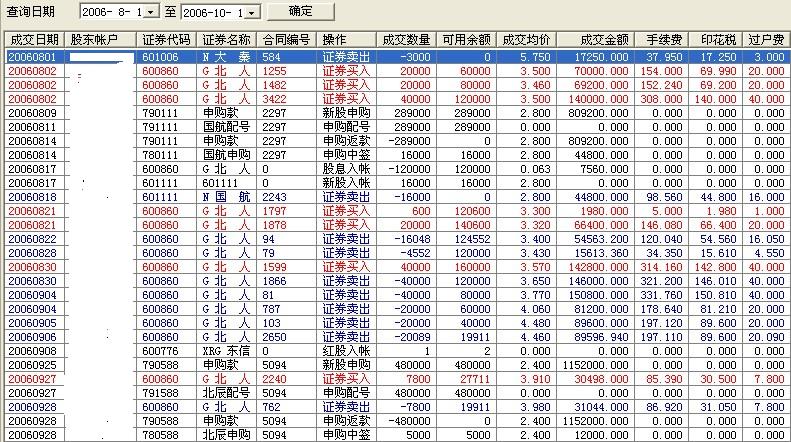Click security code 791111

[160, 127]
